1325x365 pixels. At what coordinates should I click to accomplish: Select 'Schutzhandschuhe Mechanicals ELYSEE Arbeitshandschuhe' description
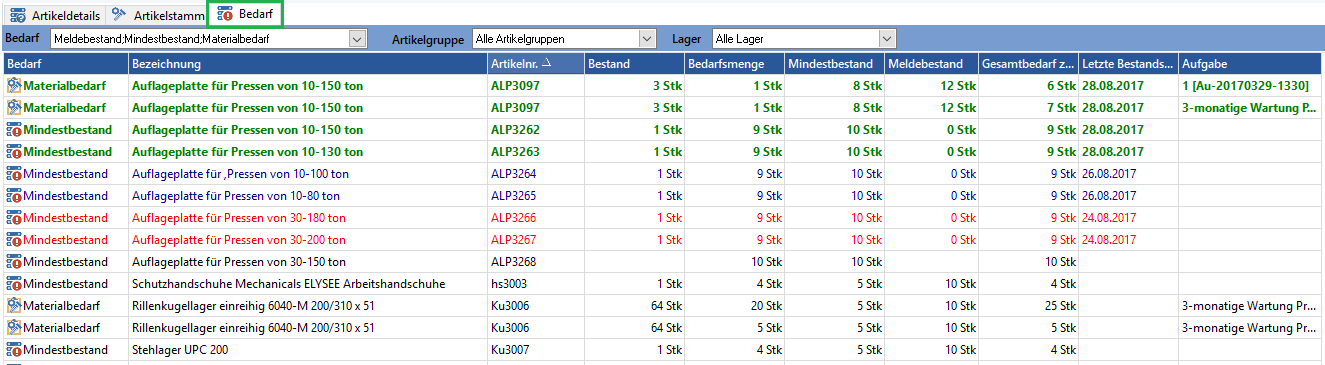[288, 284]
